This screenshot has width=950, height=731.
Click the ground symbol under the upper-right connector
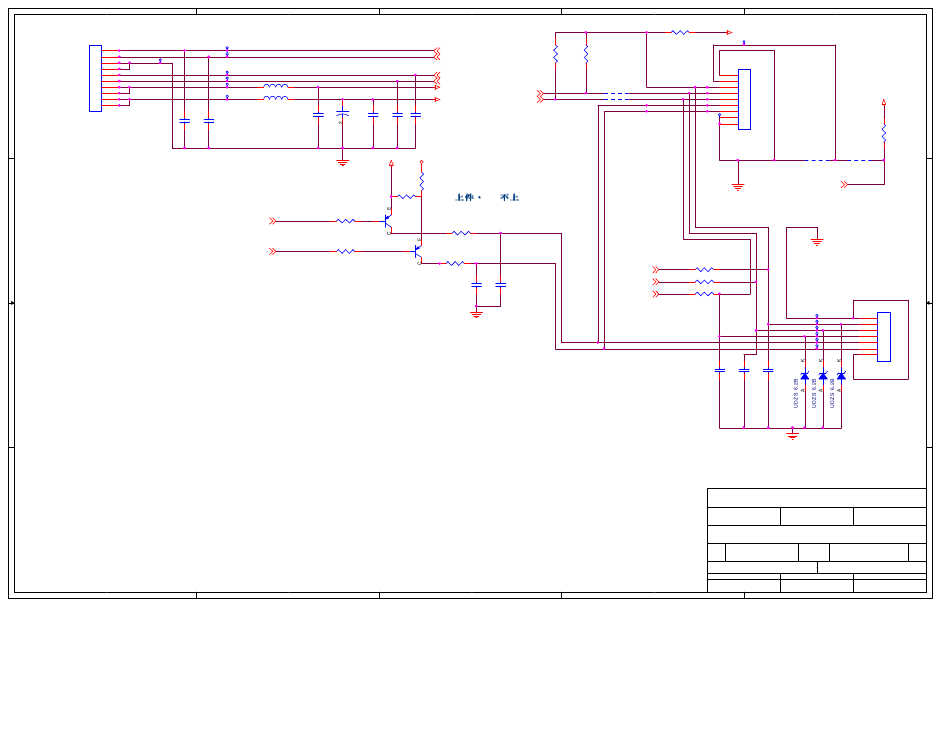click(738, 187)
